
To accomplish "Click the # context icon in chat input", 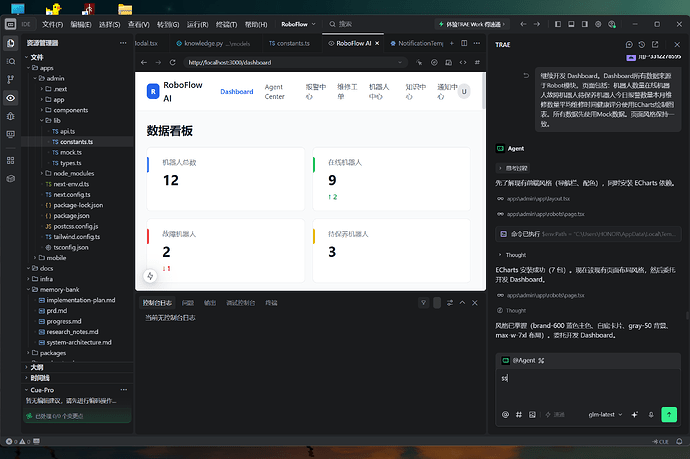I will [519, 415].
